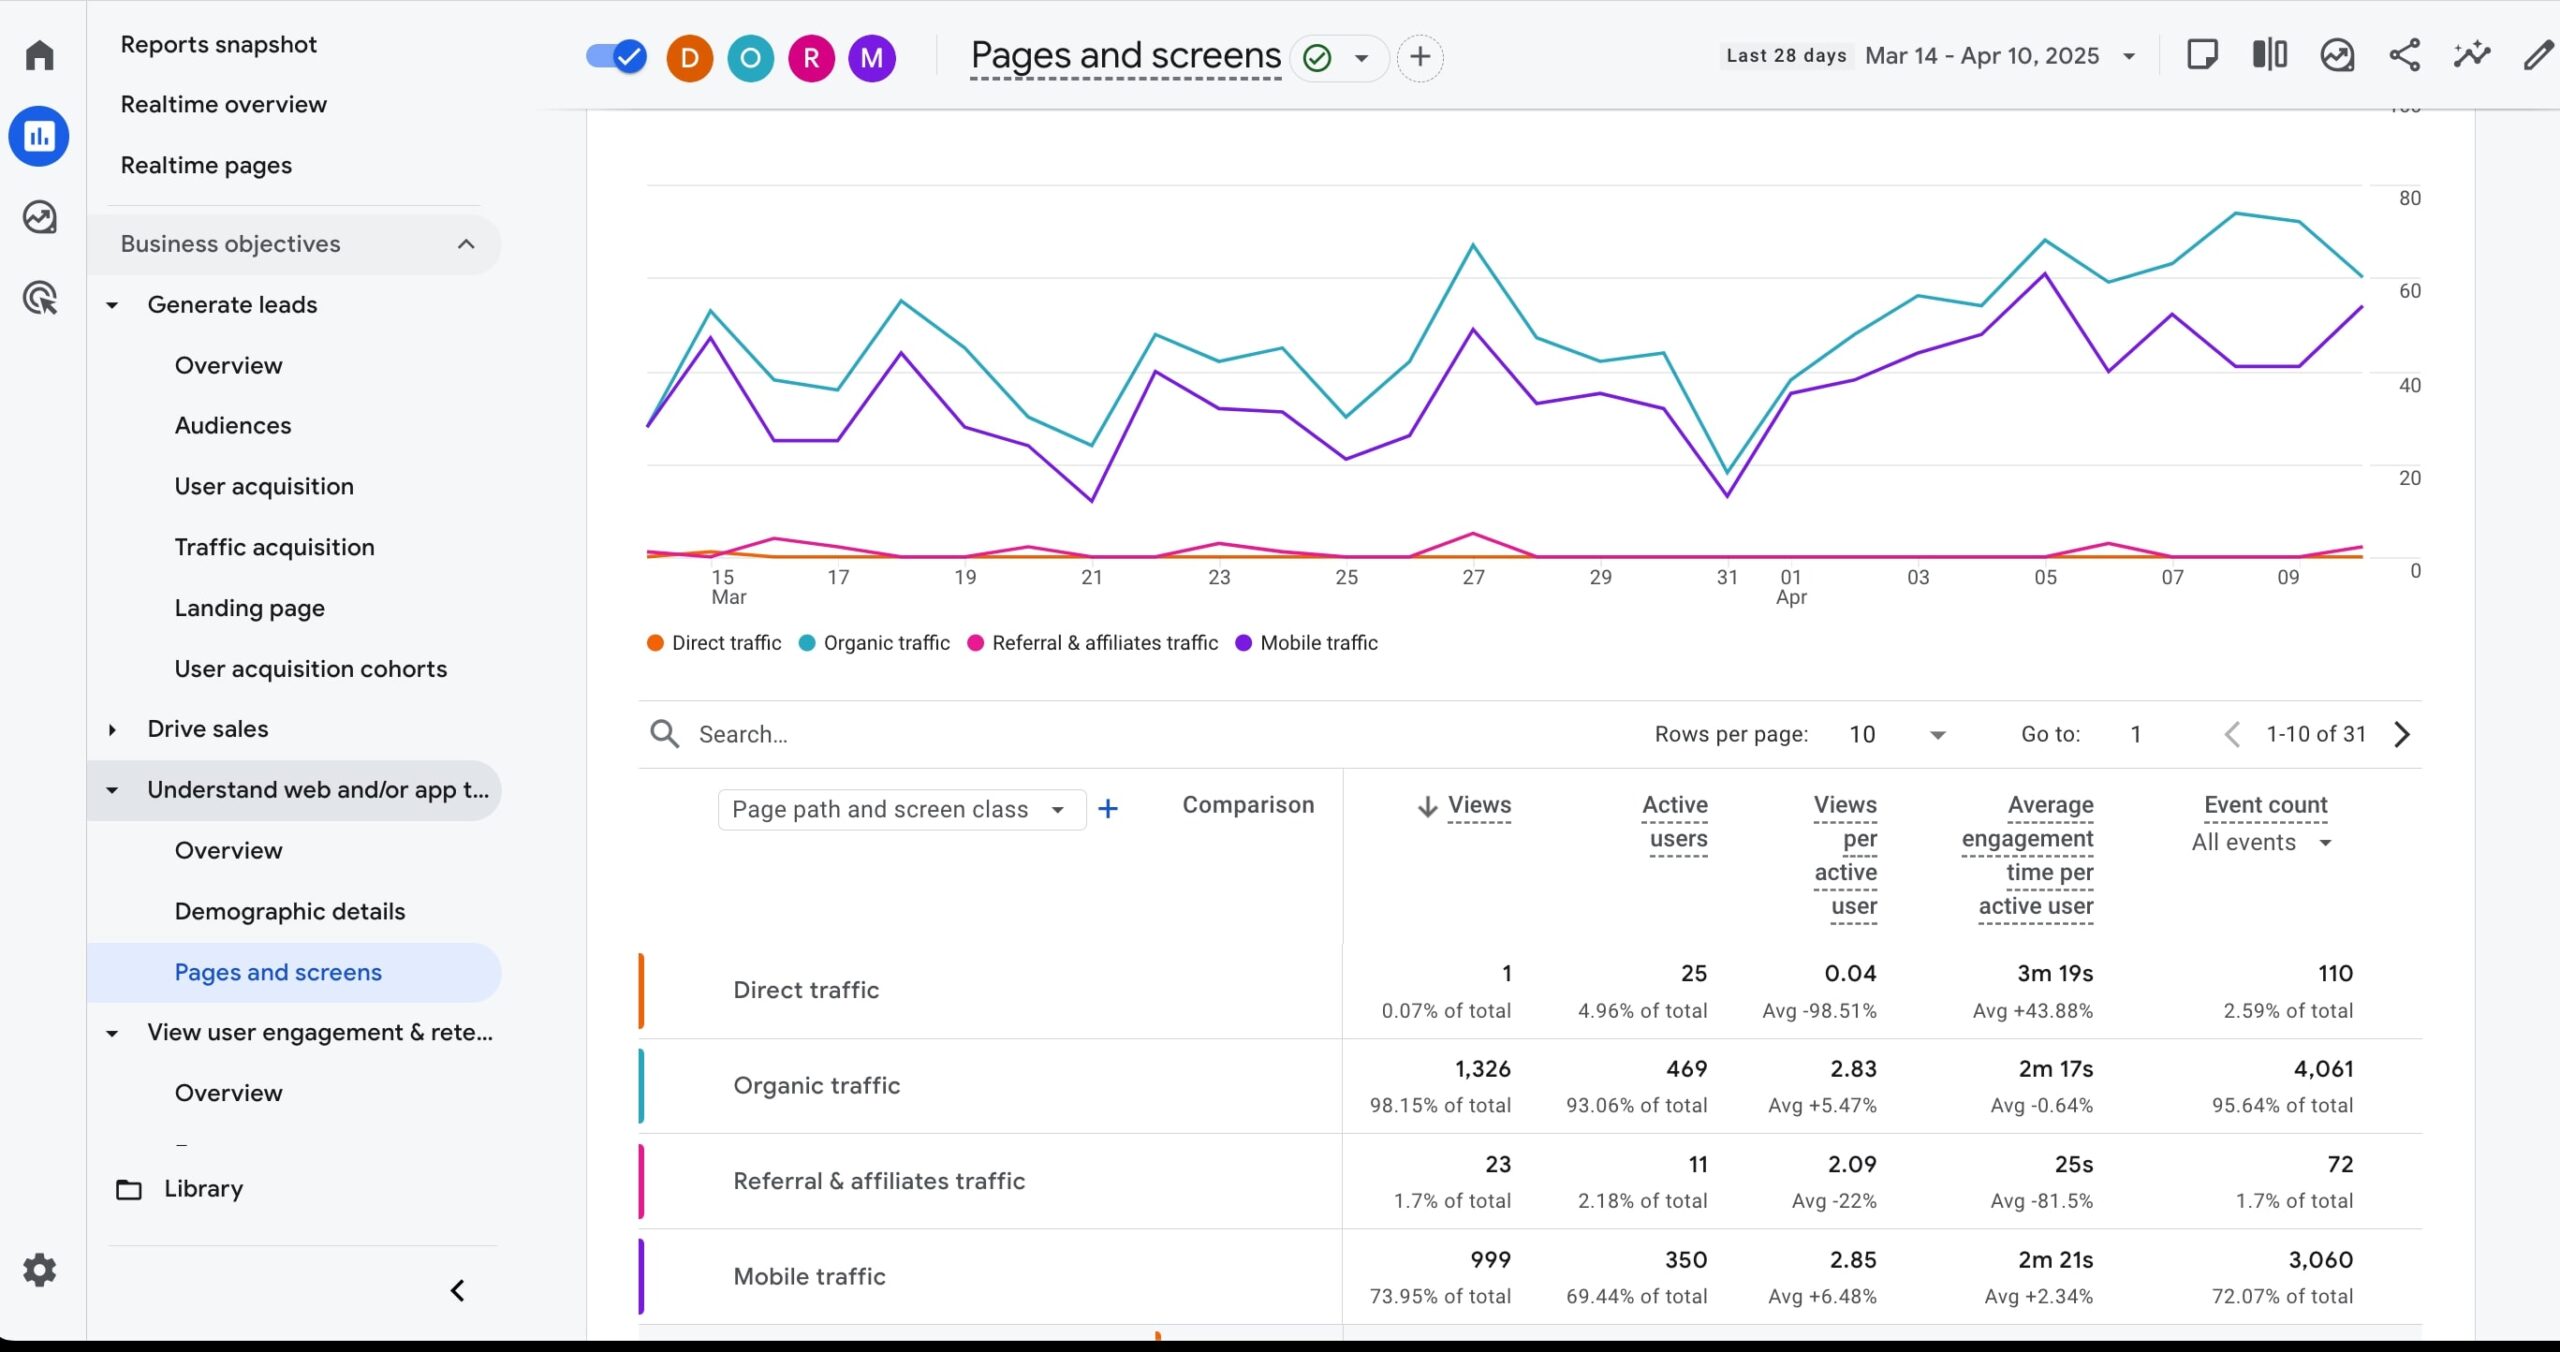Open the Home icon in left rail
This screenshot has width=2560, height=1352.
pyautogui.click(x=39, y=55)
